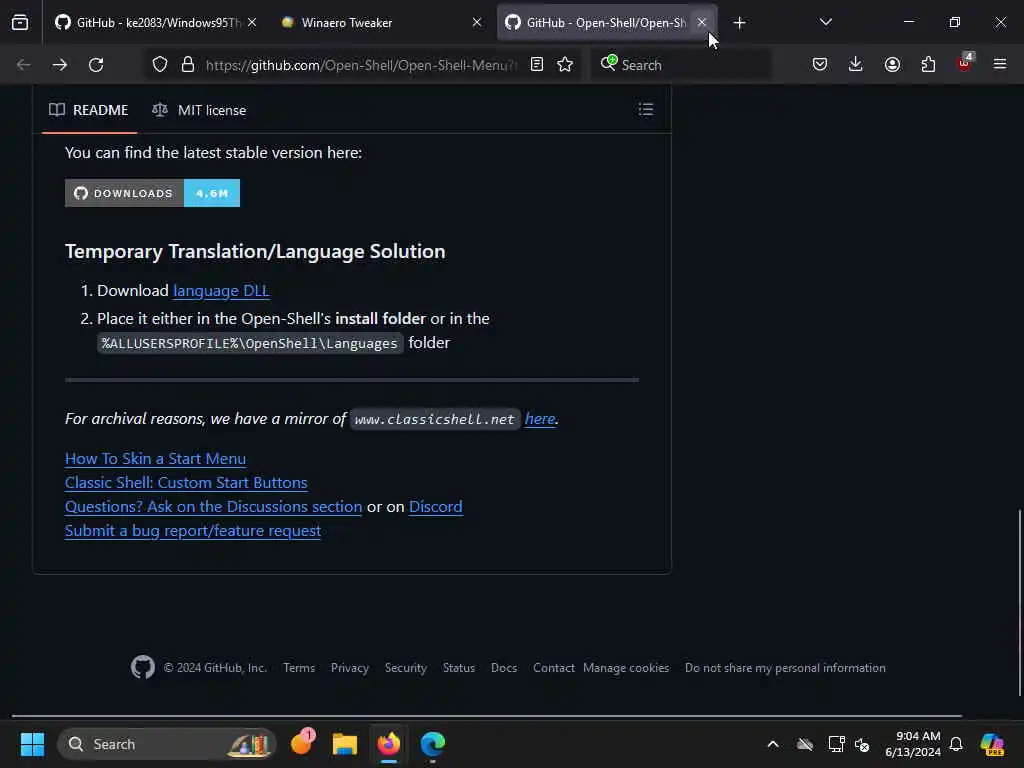Open Discord link
This screenshot has width=1024, height=768.
click(436, 507)
